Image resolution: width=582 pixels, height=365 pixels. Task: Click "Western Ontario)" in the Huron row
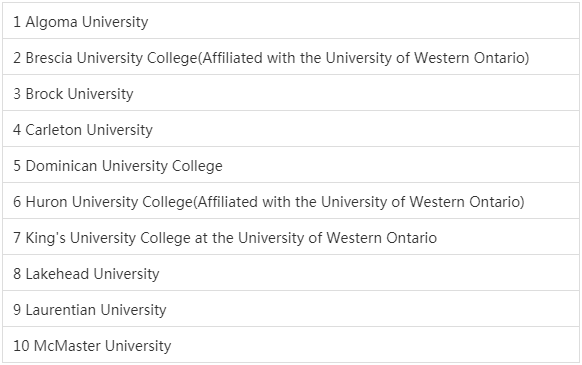[467, 202]
